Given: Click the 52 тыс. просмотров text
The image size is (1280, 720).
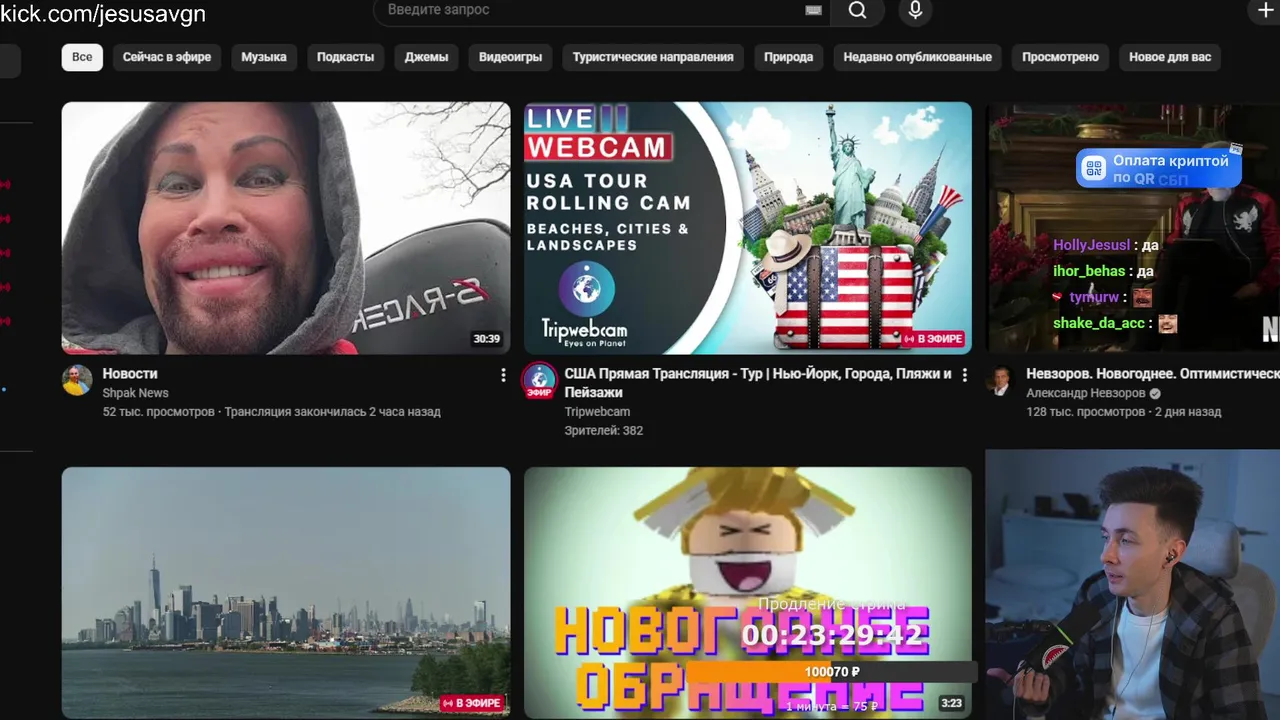Looking at the screenshot, I should (158, 412).
